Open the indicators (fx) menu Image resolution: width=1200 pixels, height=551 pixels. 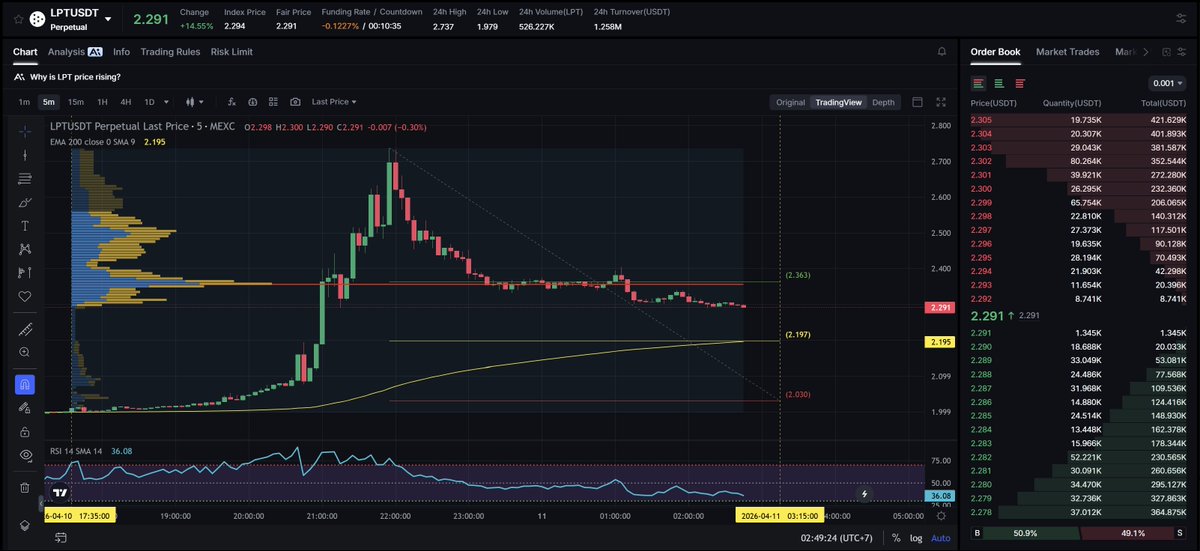coord(231,102)
